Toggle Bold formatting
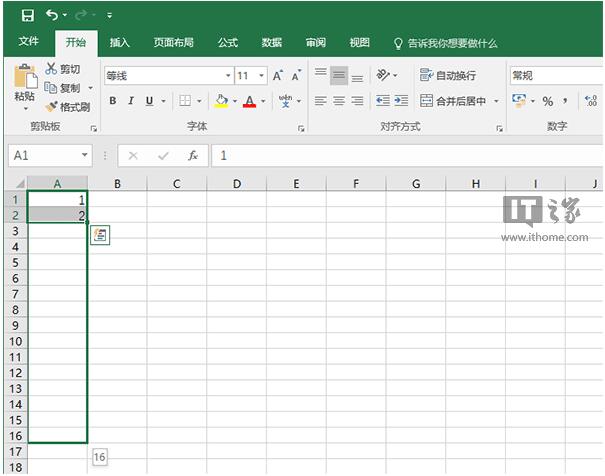The image size is (605, 476). coord(113,101)
